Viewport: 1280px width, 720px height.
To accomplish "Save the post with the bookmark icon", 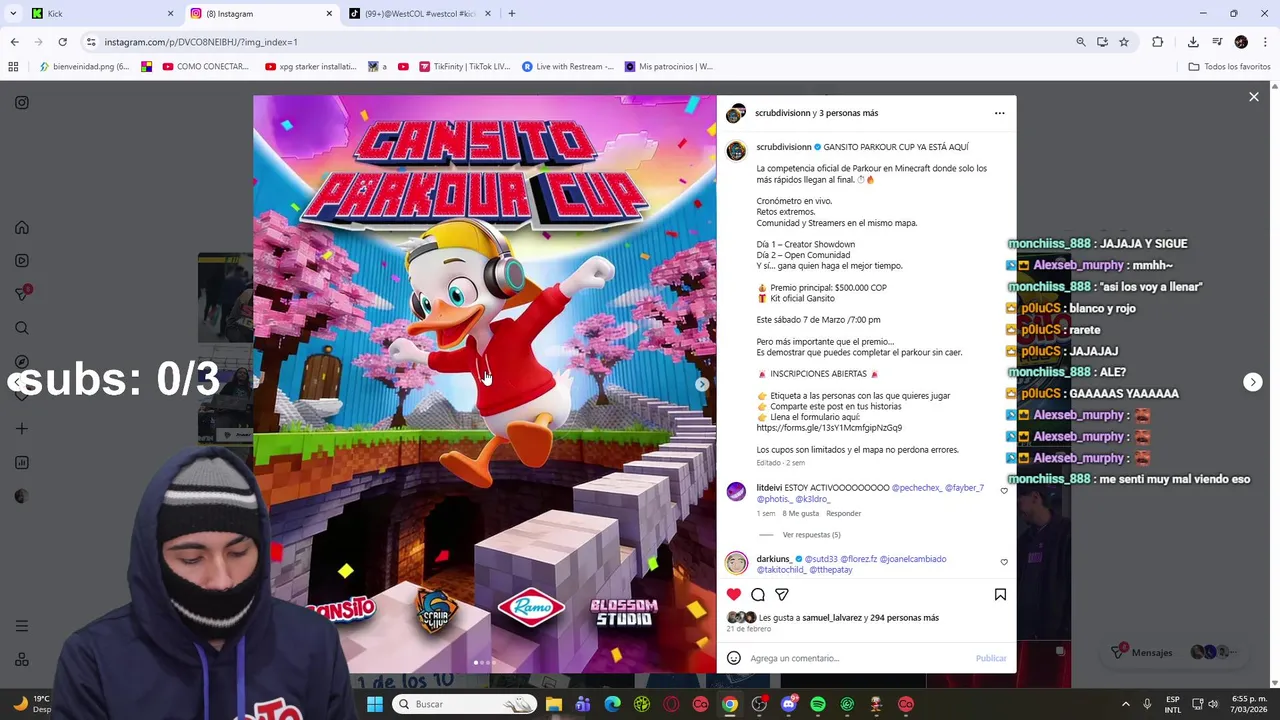I will [x=1000, y=594].
